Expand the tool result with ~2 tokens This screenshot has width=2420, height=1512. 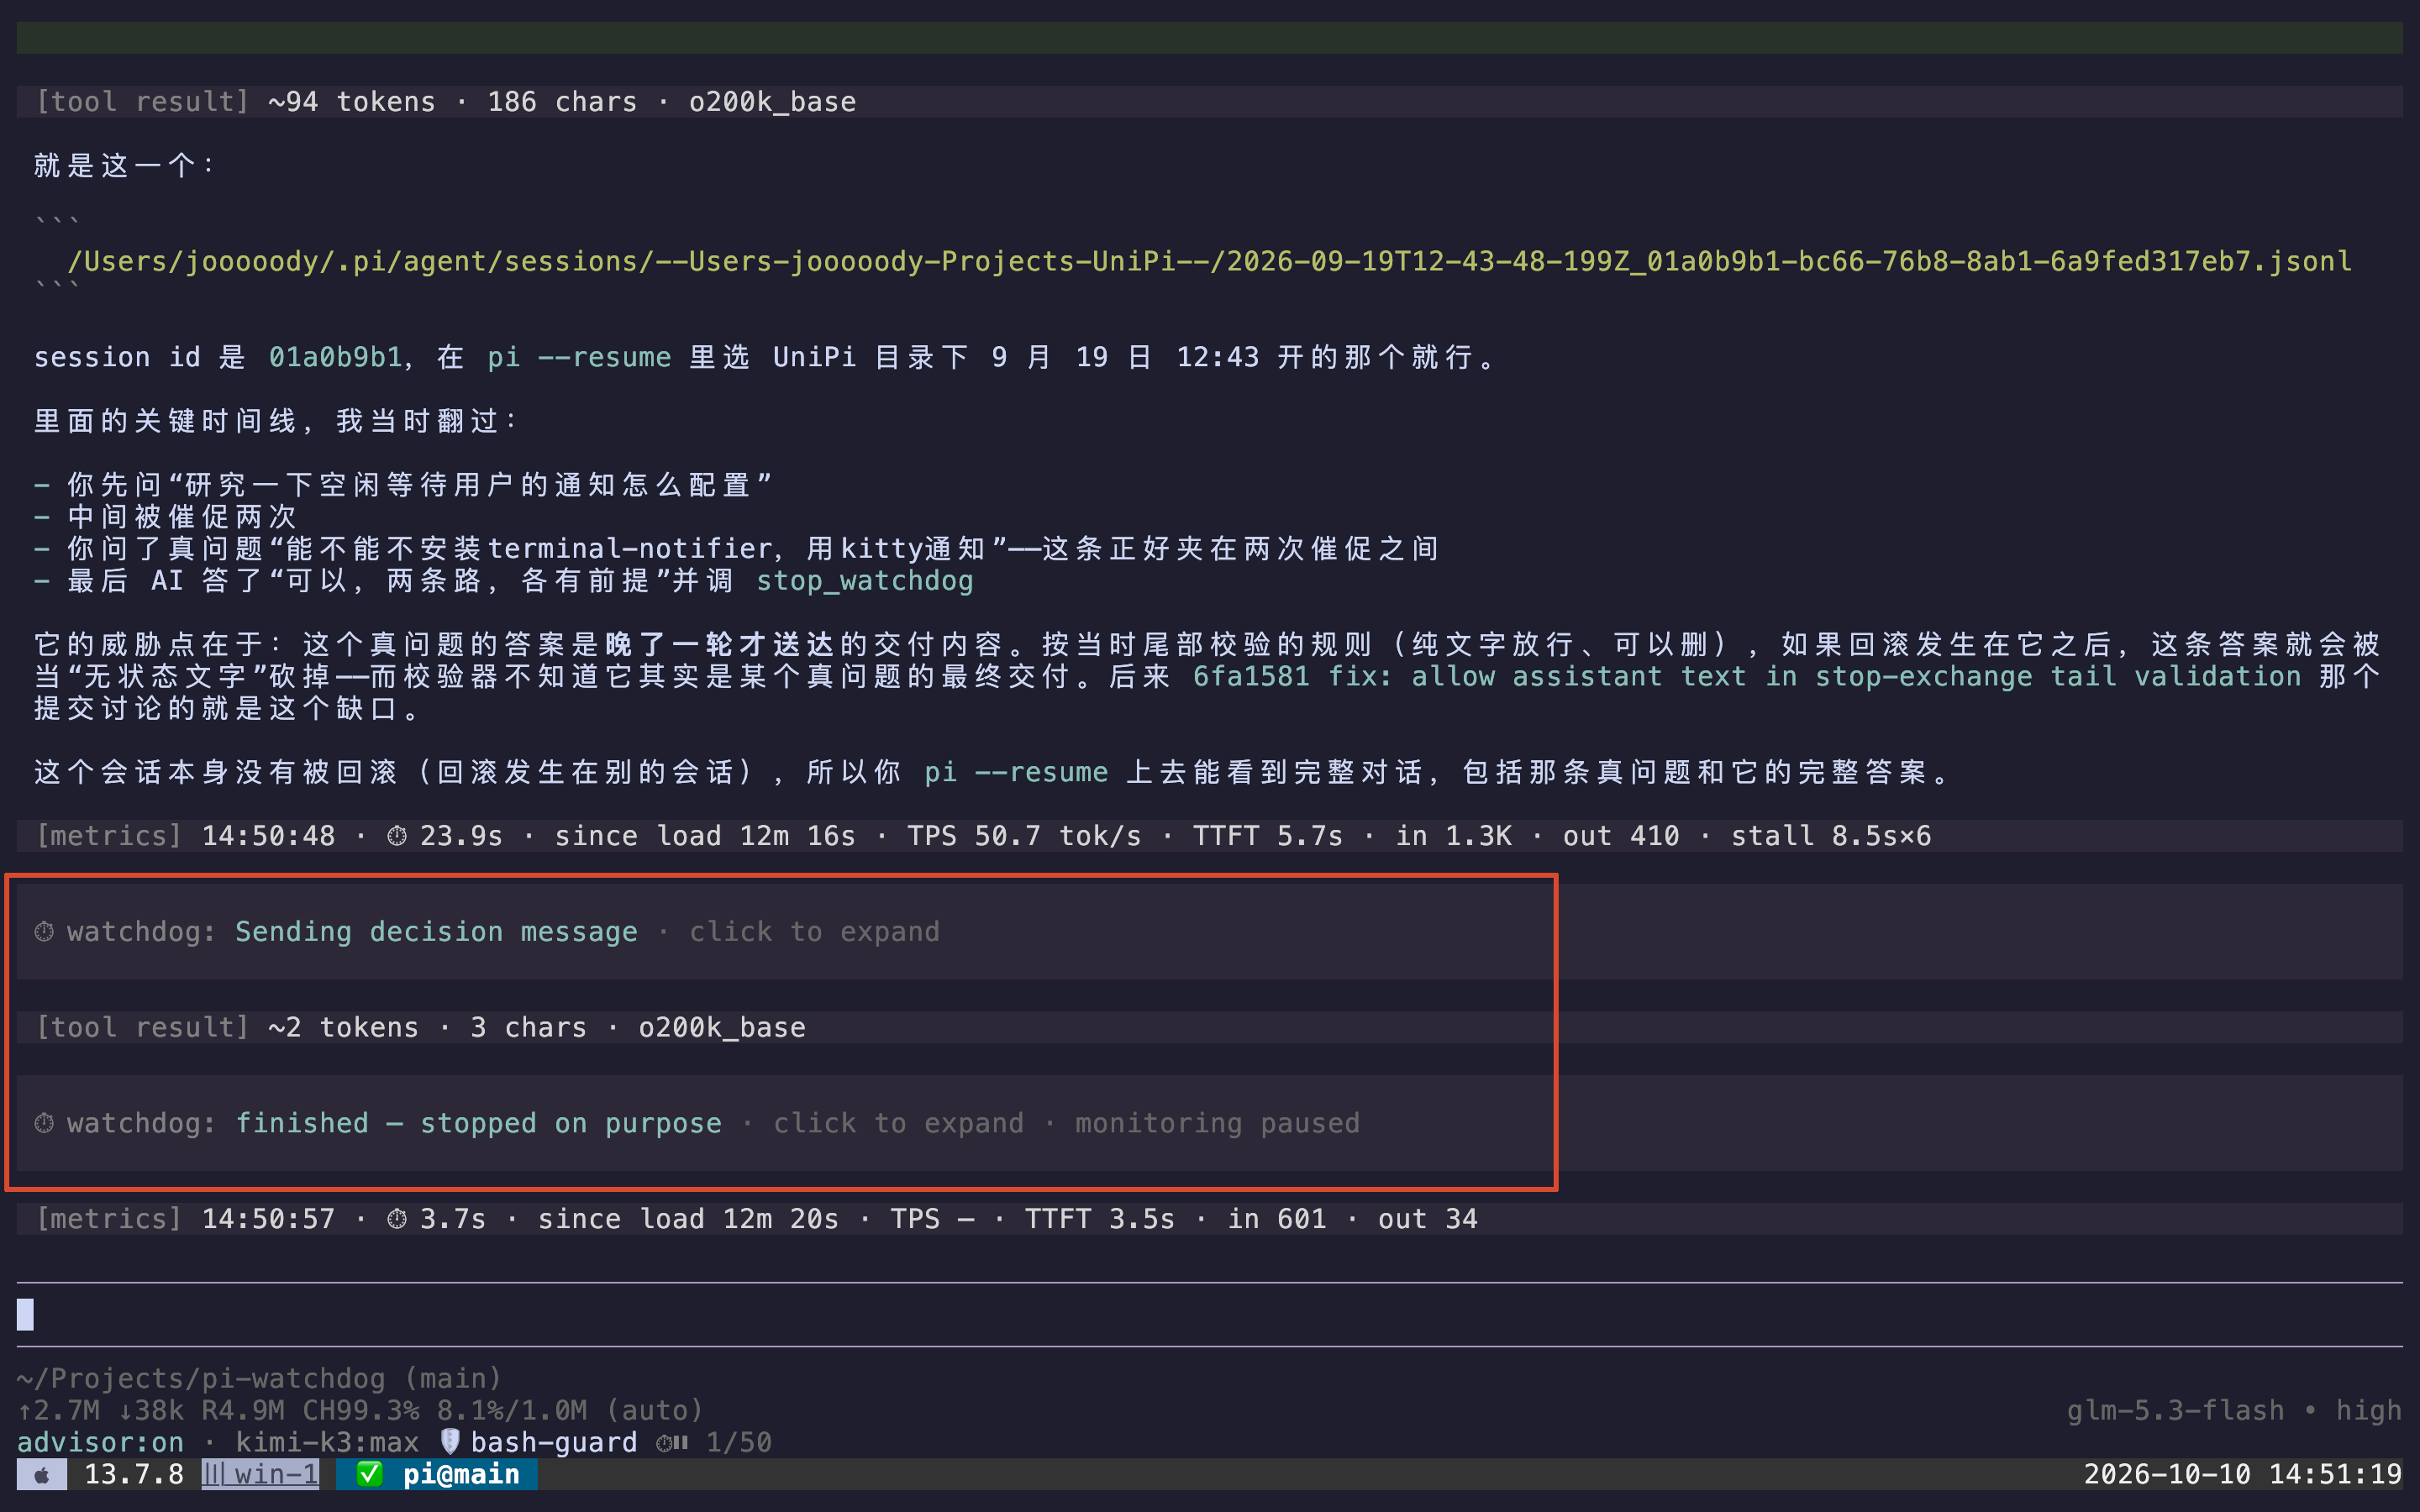point(1209,1027)
